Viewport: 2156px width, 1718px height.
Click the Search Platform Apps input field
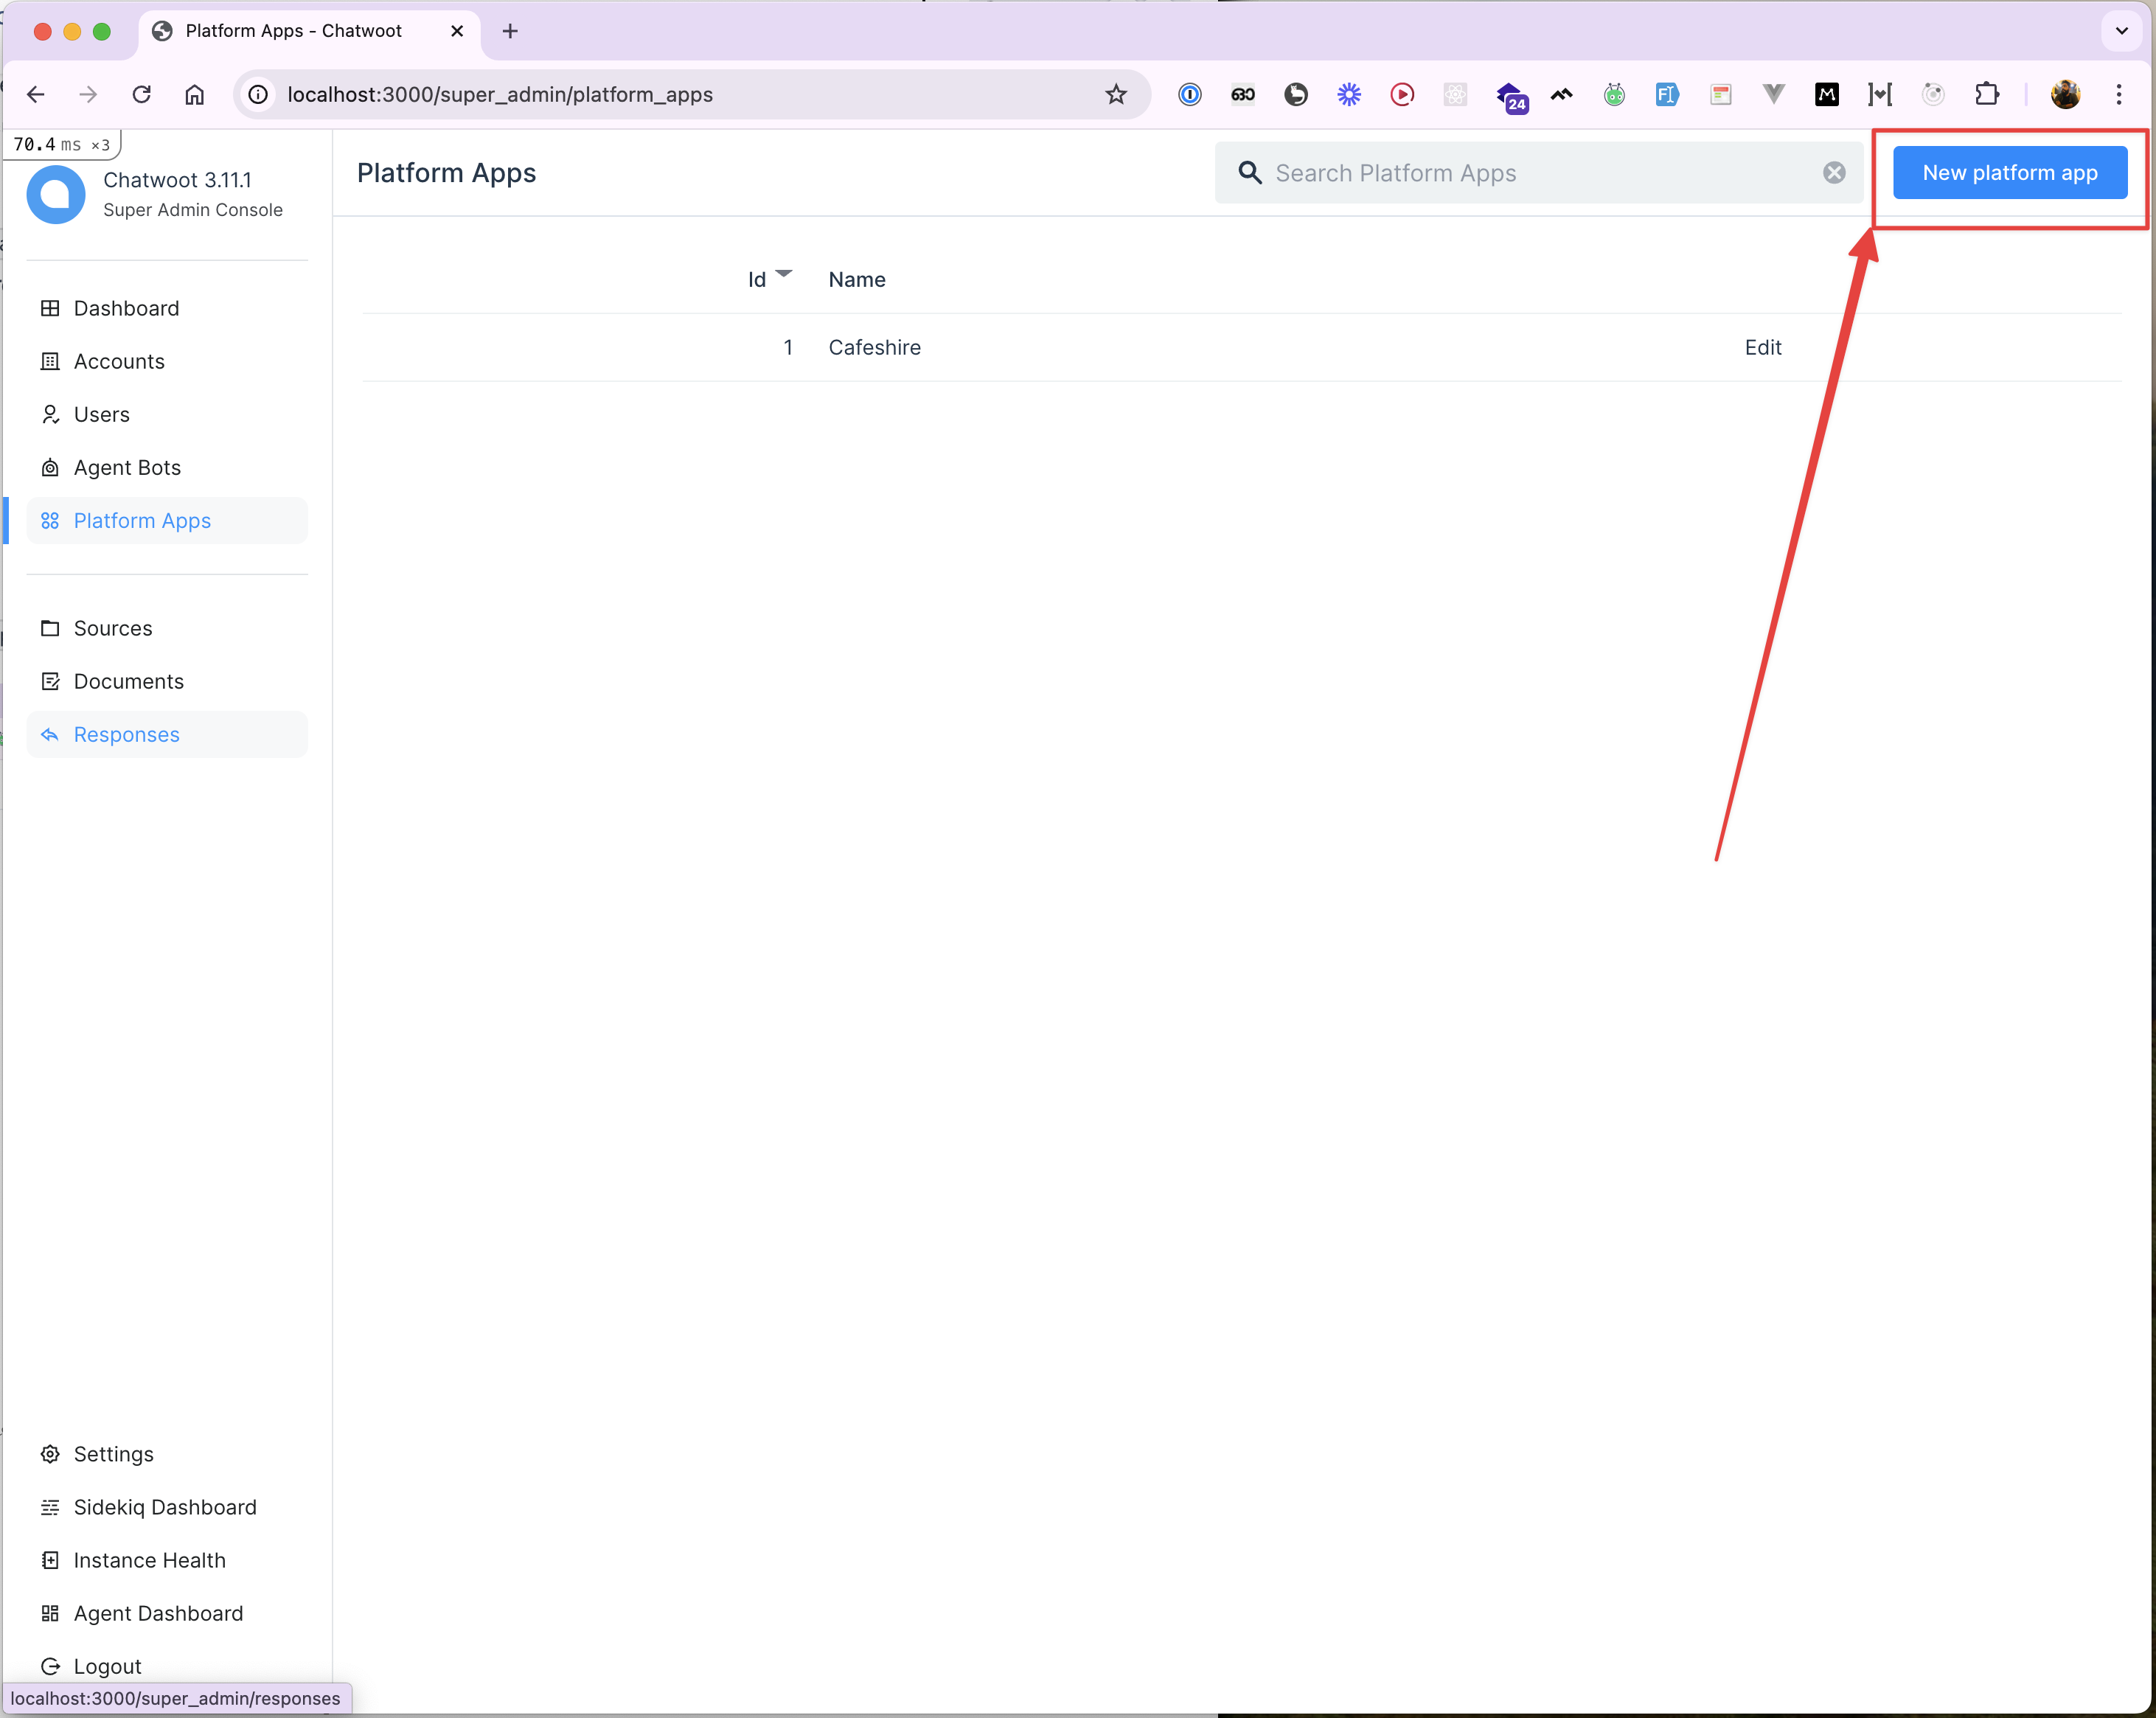pos(1500,172)
